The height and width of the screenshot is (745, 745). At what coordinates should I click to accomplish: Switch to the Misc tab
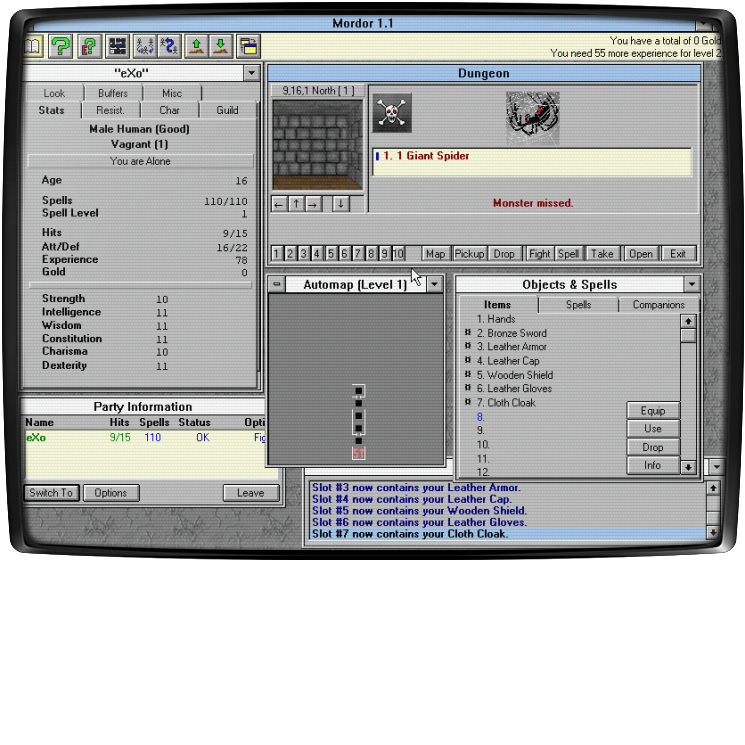click(172, 93)
